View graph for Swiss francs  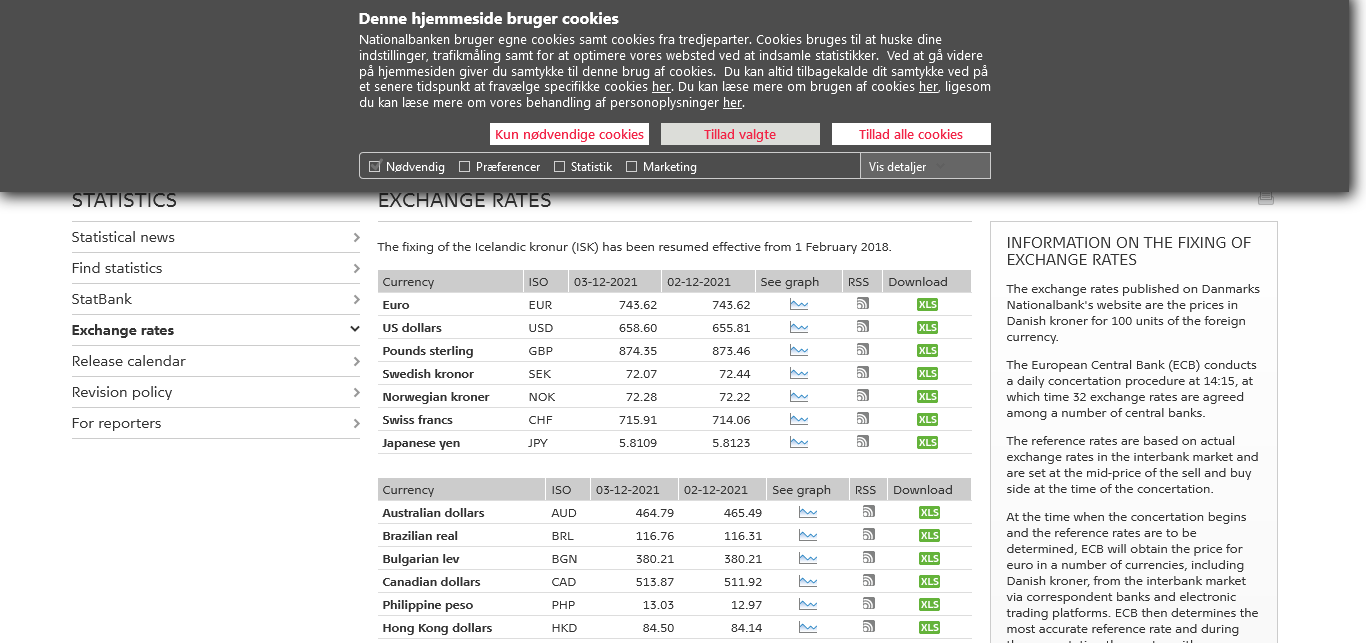pyautogui.click(x=798, y=419)
